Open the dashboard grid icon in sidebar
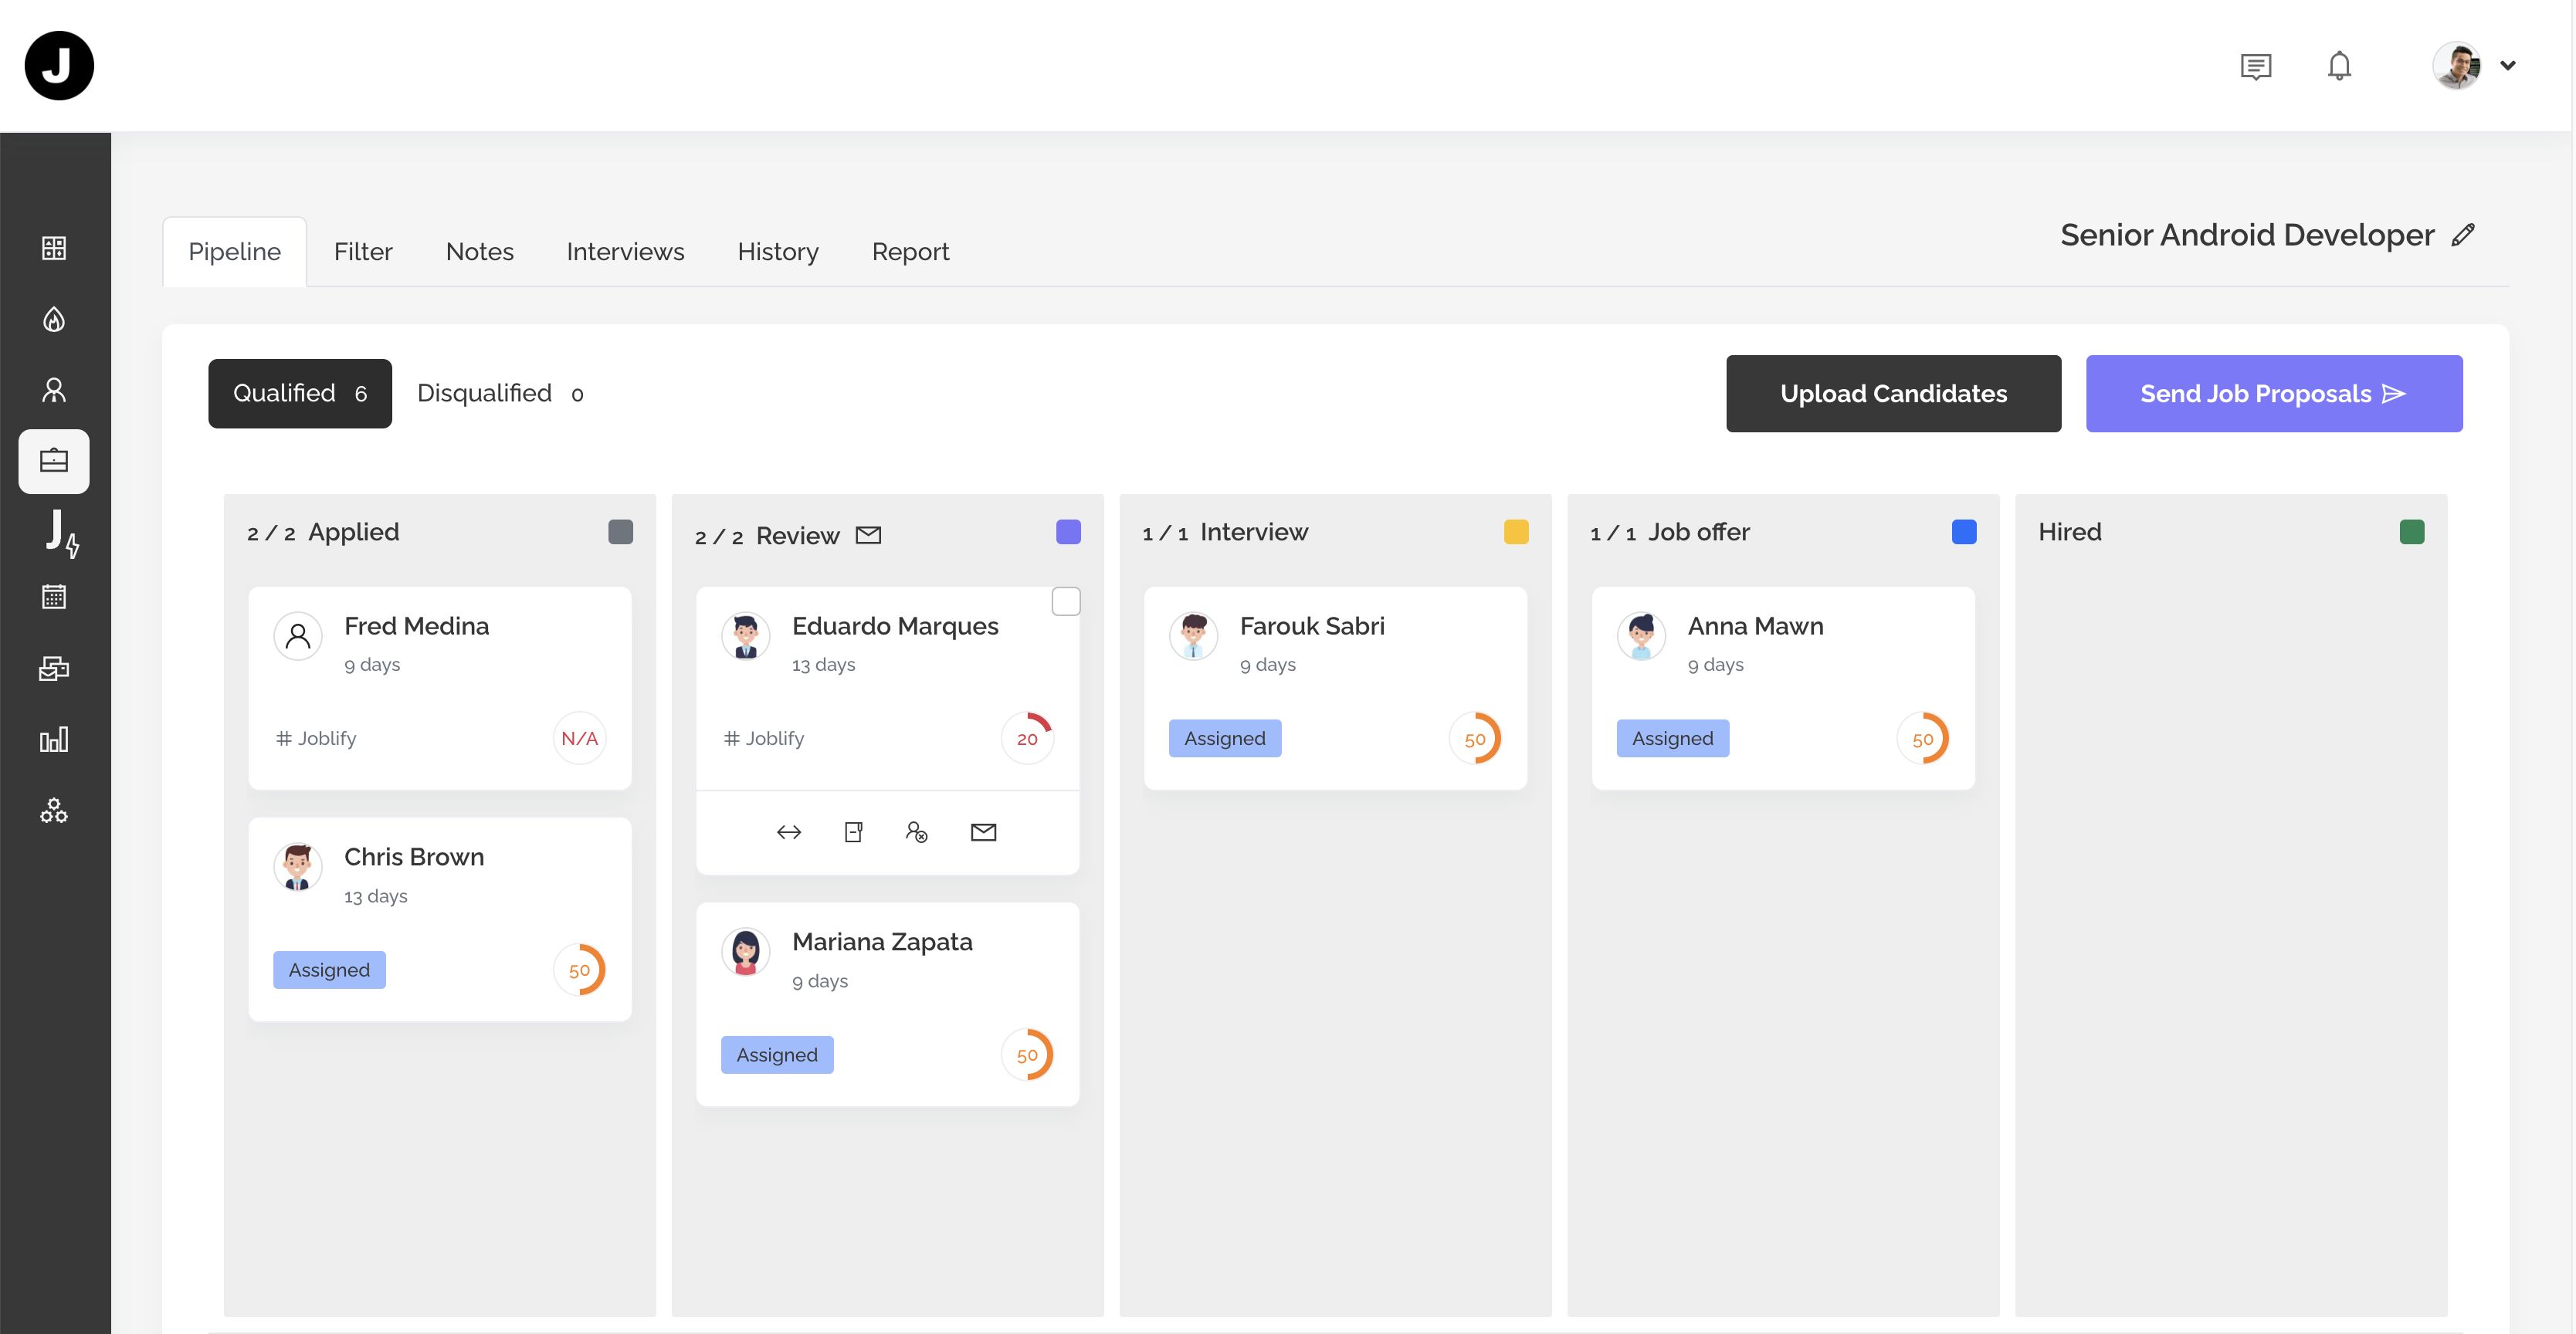This screenshot has width=2576, height=1334. 54,248
